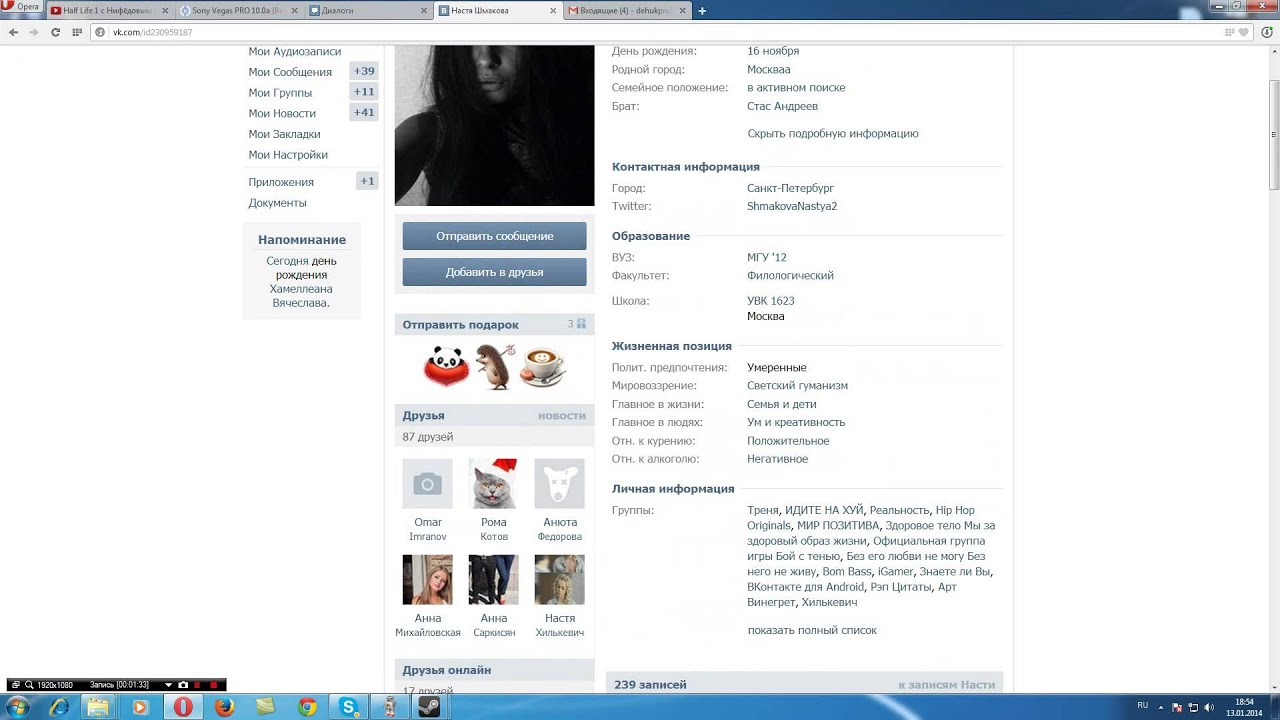Click camera screenshot icon on recorder bar
This screenshot has height=720, width=1280.
183,685
